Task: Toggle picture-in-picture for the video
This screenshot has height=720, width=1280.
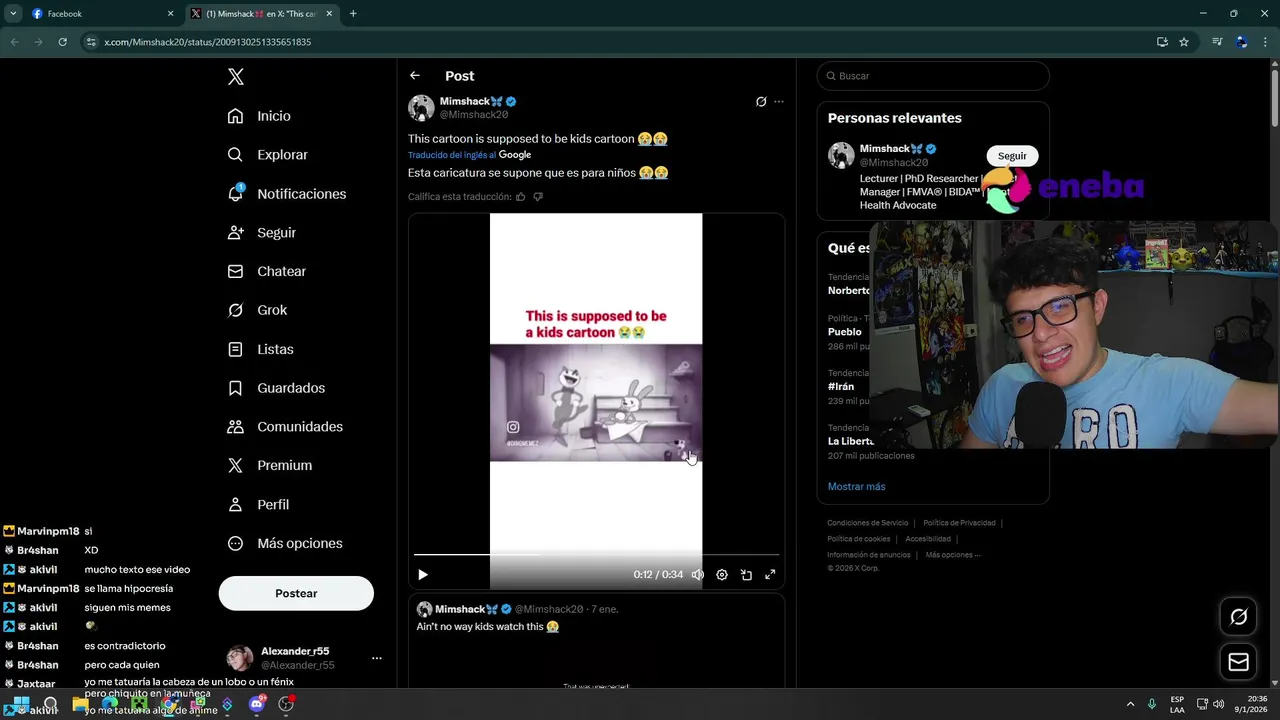Action: pyautogui.click(x=746, y=575)
